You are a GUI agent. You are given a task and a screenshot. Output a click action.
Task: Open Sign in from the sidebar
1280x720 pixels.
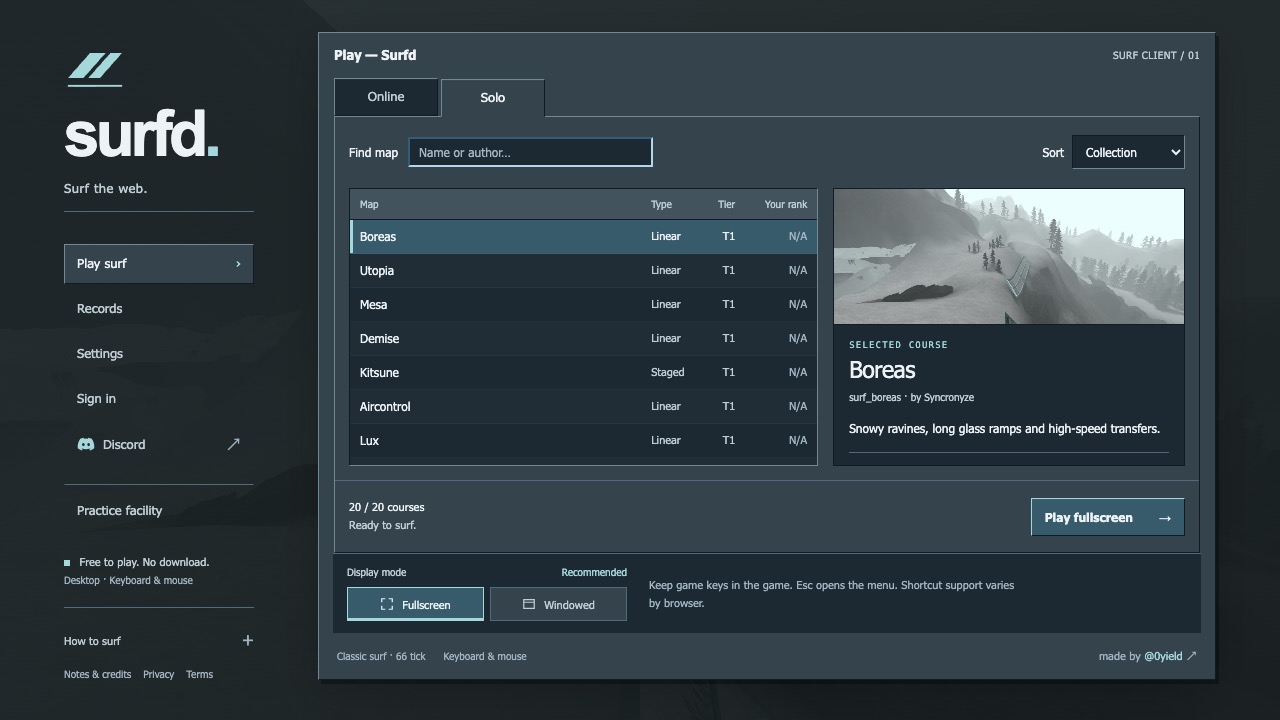pos(159,399)
